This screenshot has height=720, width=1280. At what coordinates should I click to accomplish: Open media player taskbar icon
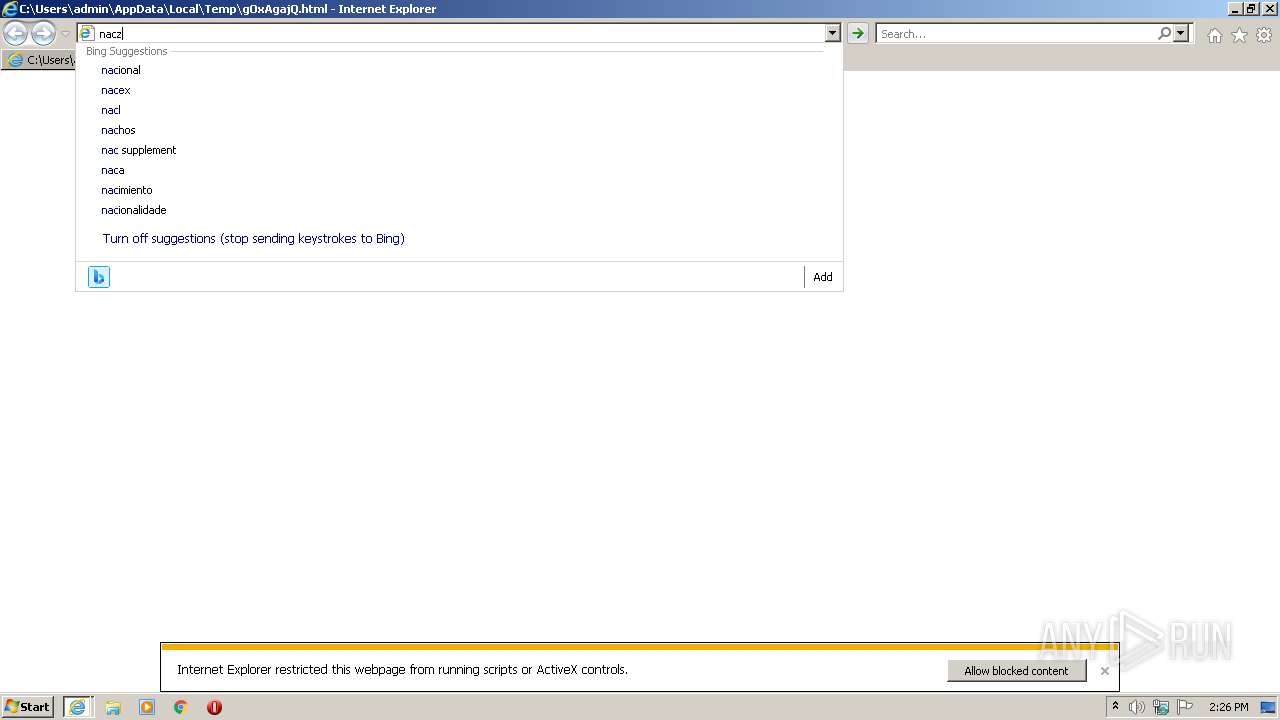point(147,707)
